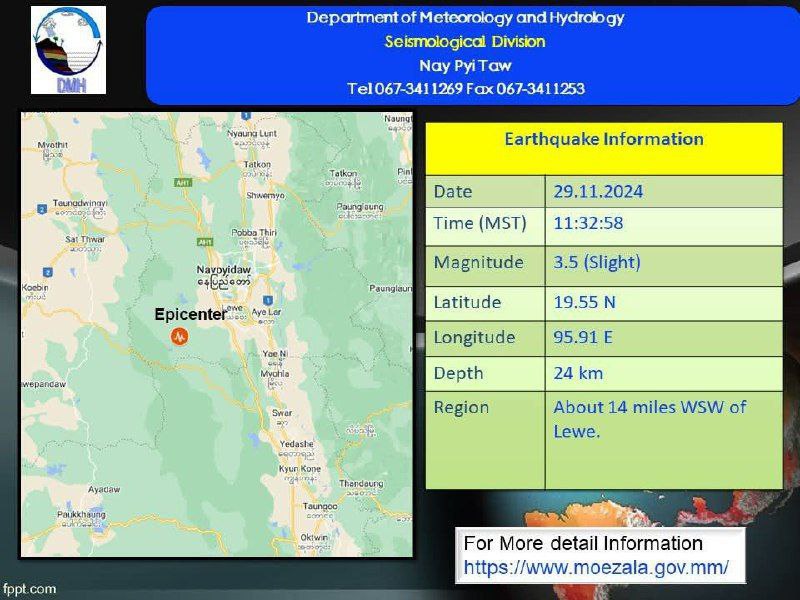Screen dimensions: 800x600
Task: Click the Department of Meteorology and Hydrology title
Action: (465, 18)
